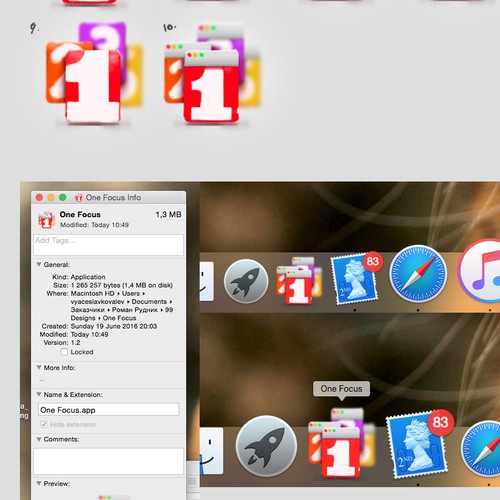This screenshot has width=500, height=500.
Task: Collapse the Preview section
Action: [39, 483]
